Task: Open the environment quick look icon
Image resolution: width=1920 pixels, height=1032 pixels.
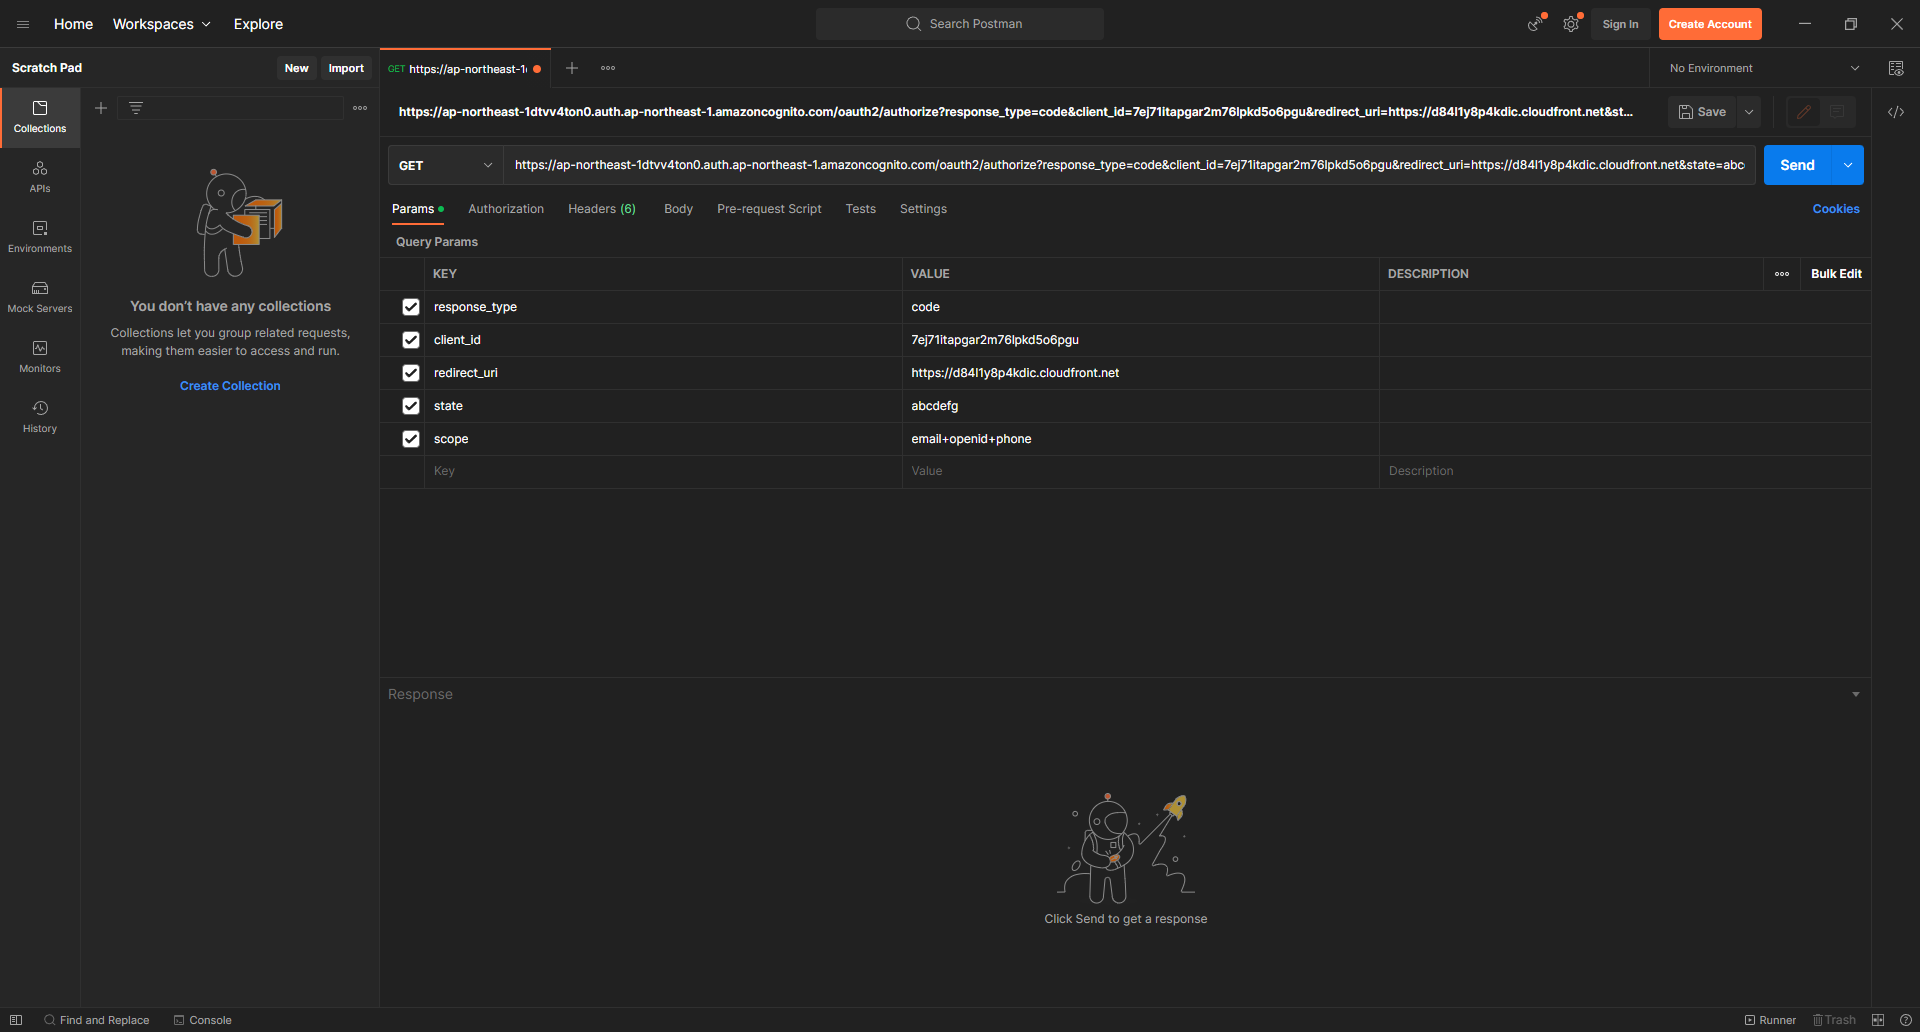Action: pos(1896,68)
